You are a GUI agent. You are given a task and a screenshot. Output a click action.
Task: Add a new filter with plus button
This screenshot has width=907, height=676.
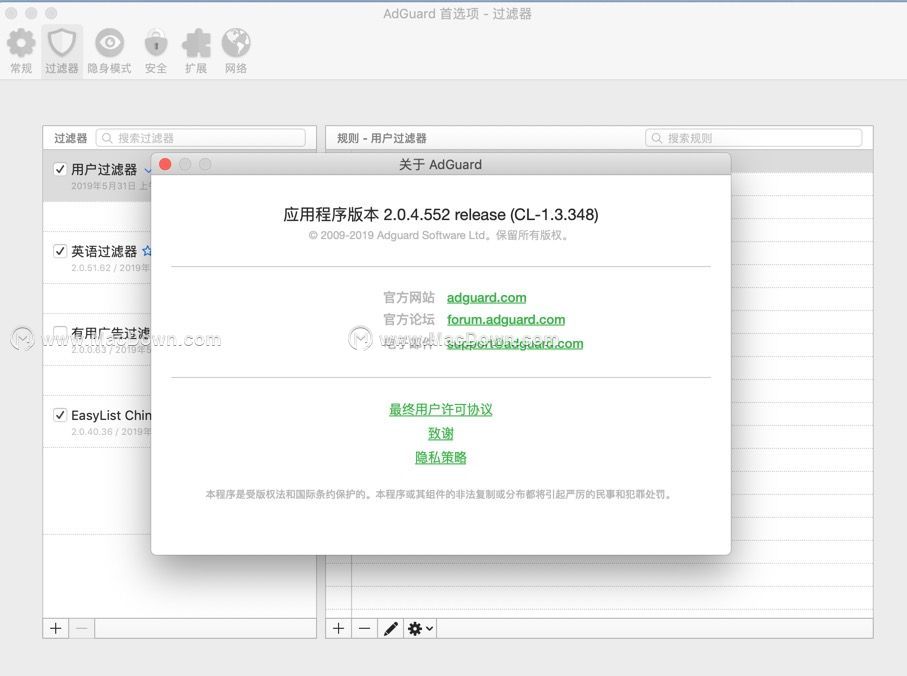pos(56,629)
